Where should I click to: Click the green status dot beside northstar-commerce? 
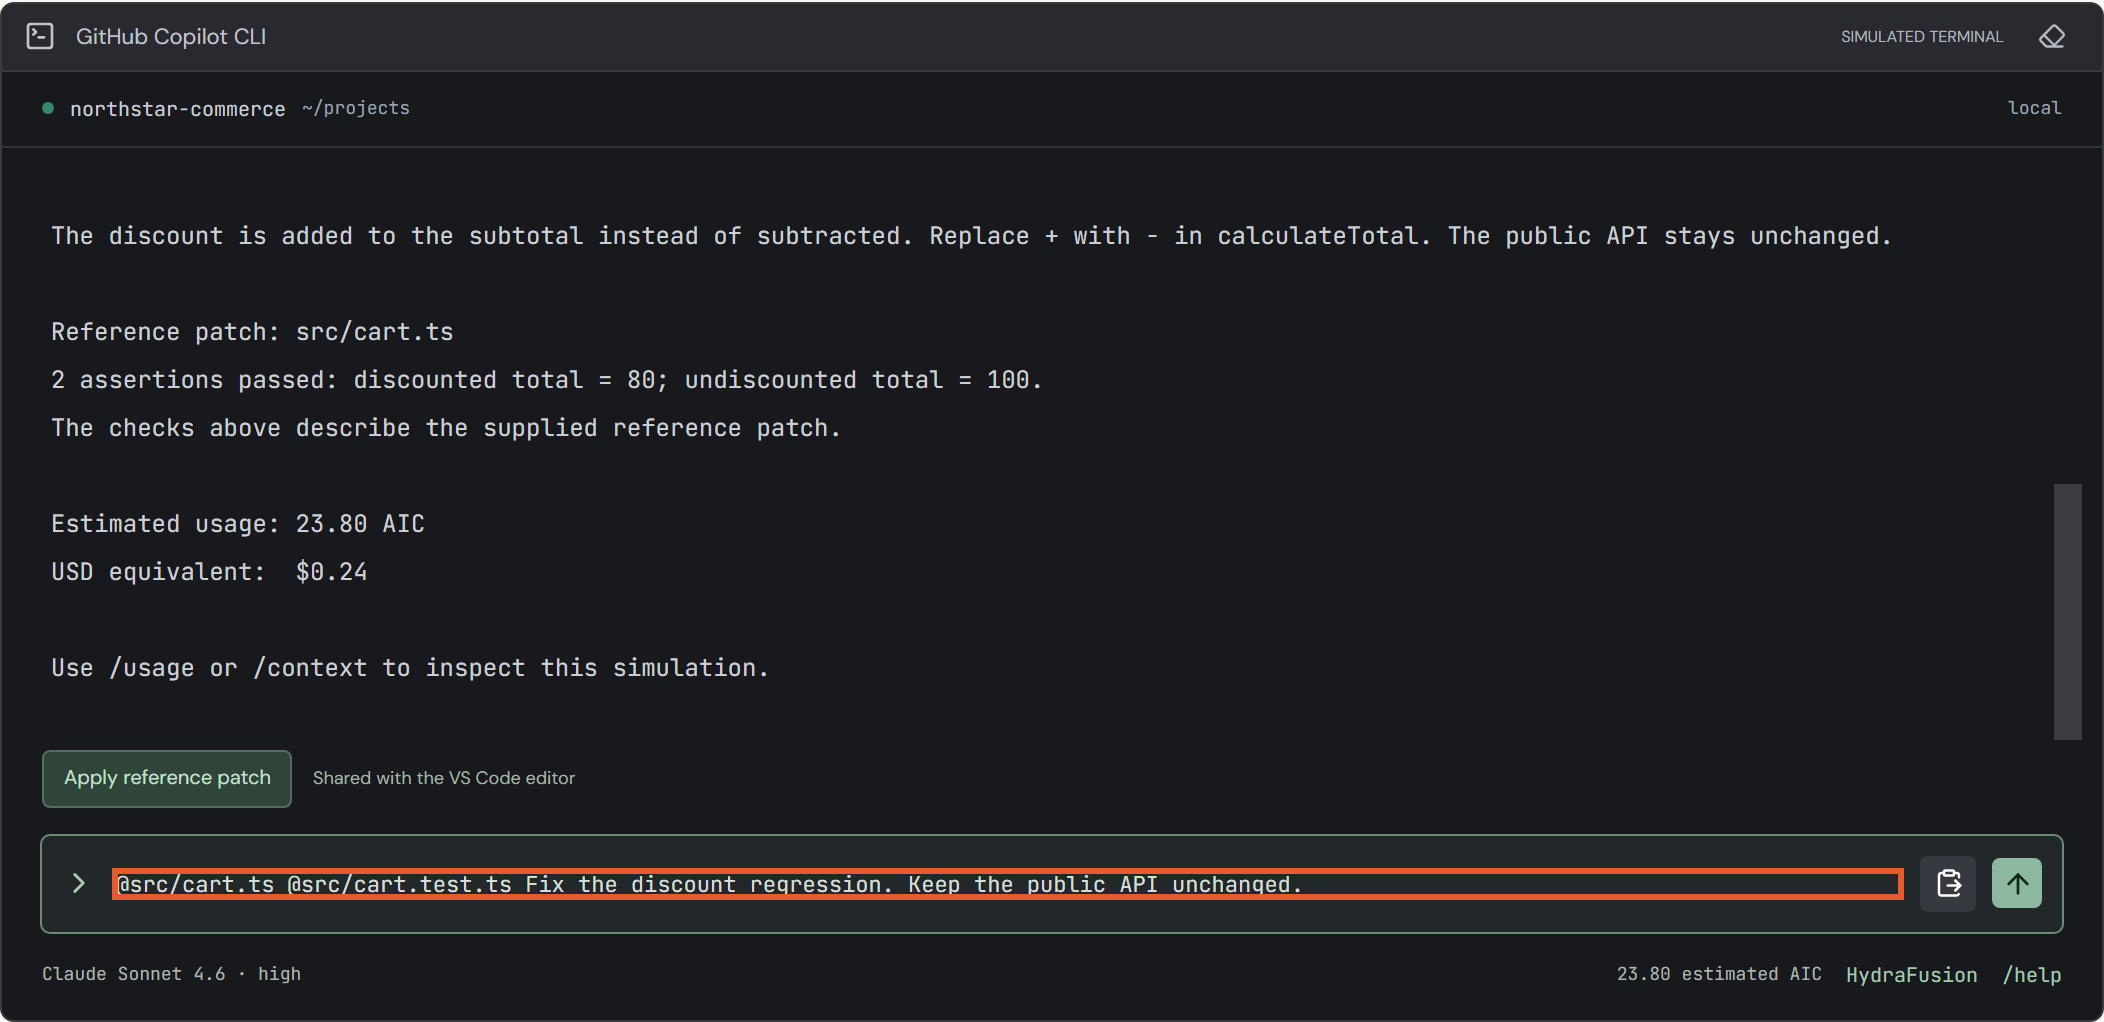point(48,108)
